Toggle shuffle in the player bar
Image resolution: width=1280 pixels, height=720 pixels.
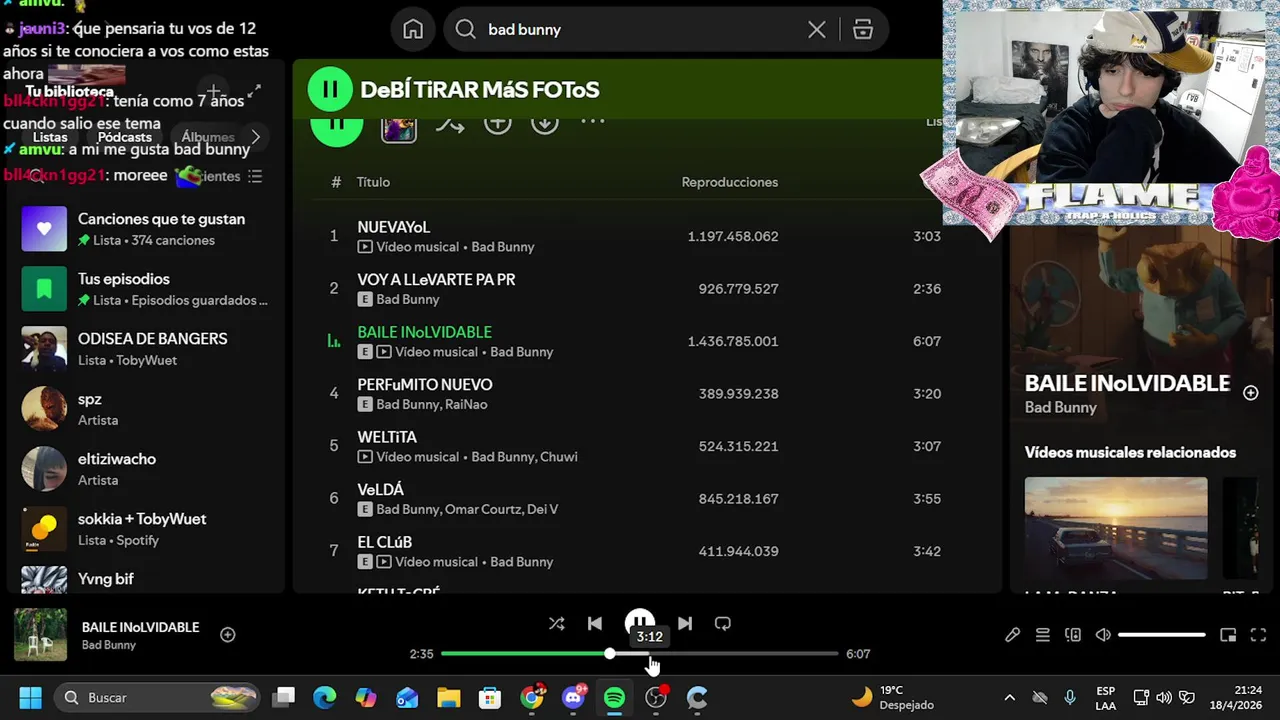(x=557, y=623)
